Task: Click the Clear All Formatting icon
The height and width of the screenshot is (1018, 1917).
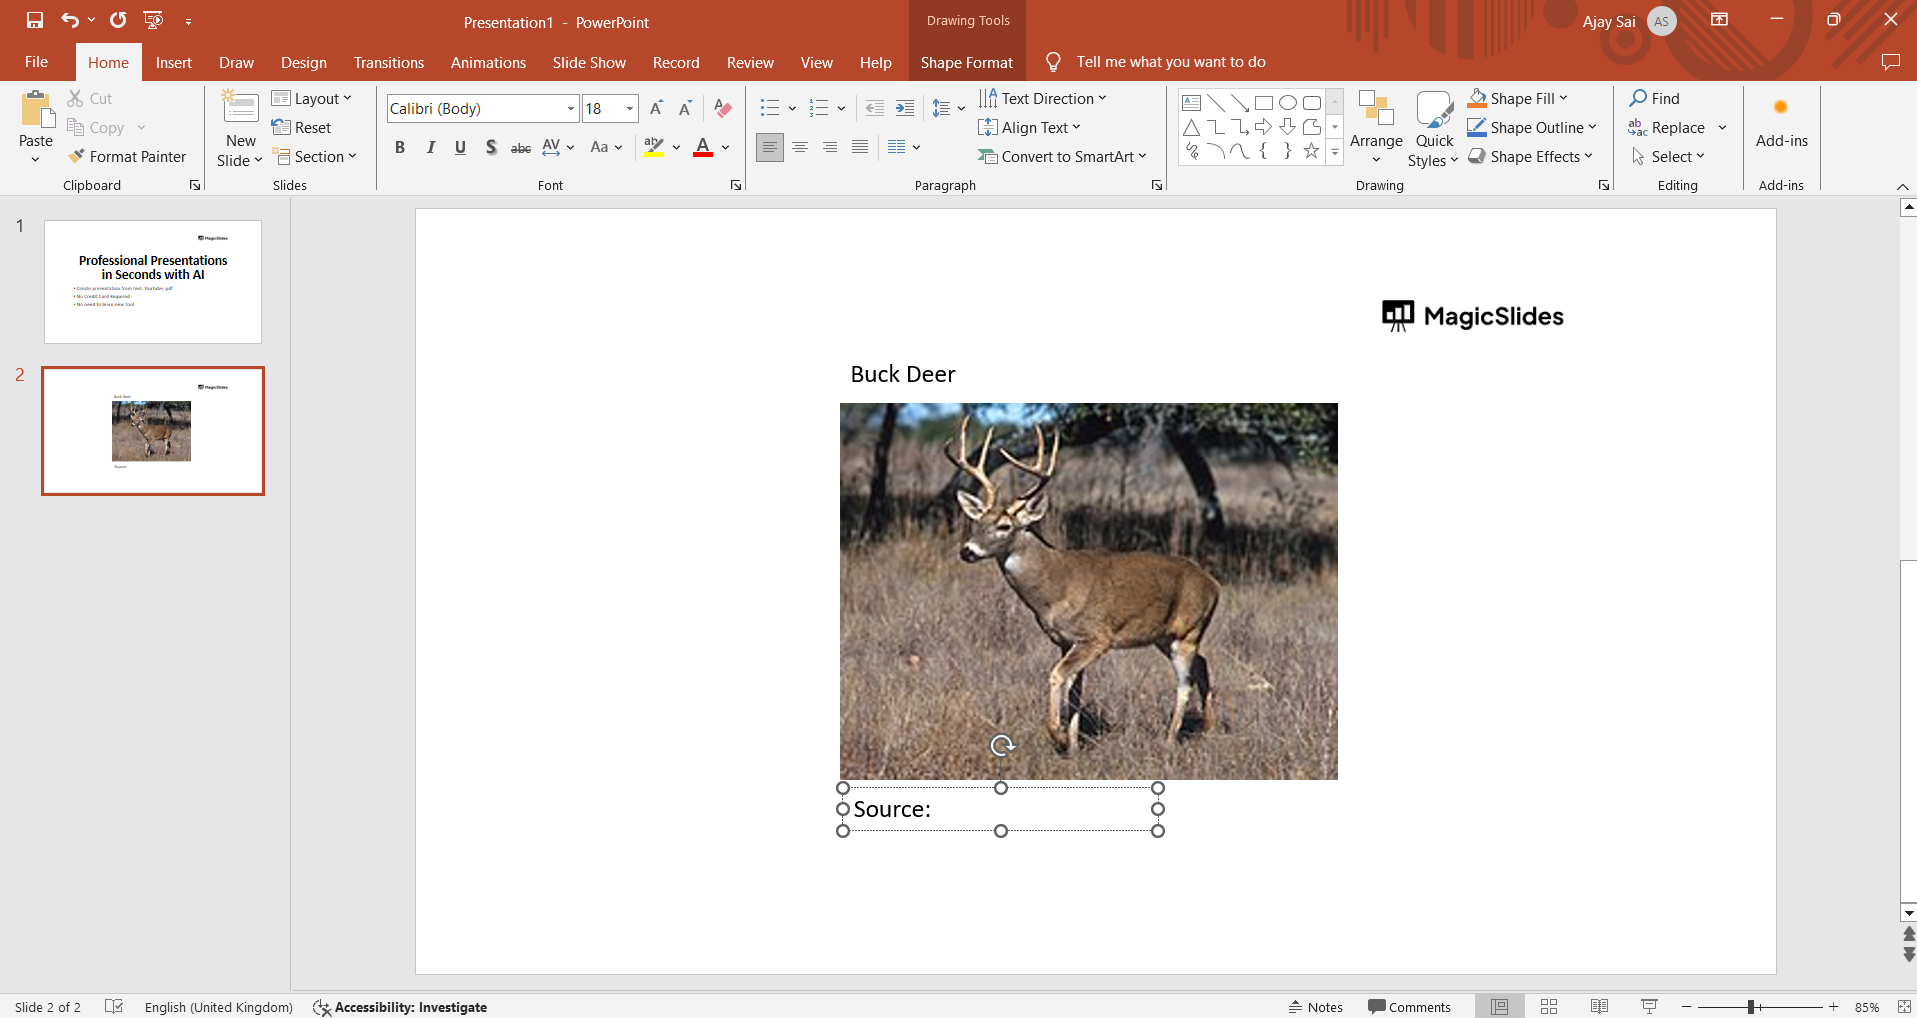Action: click(723, 108)
